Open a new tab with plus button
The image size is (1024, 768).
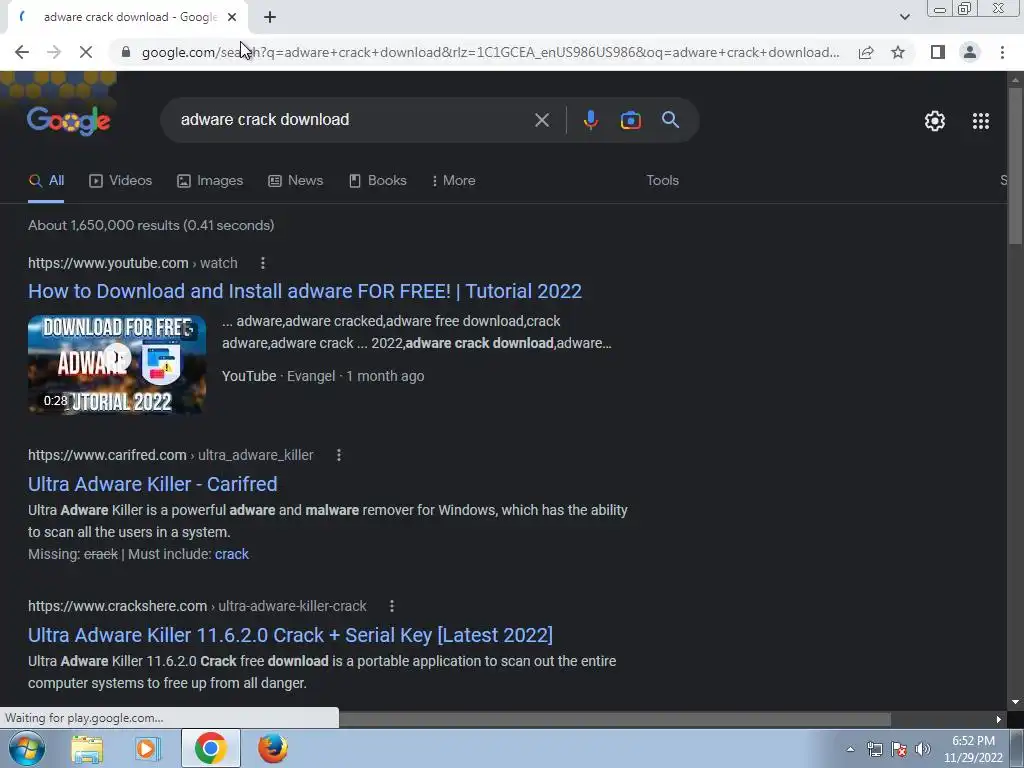tap(270, 18)
